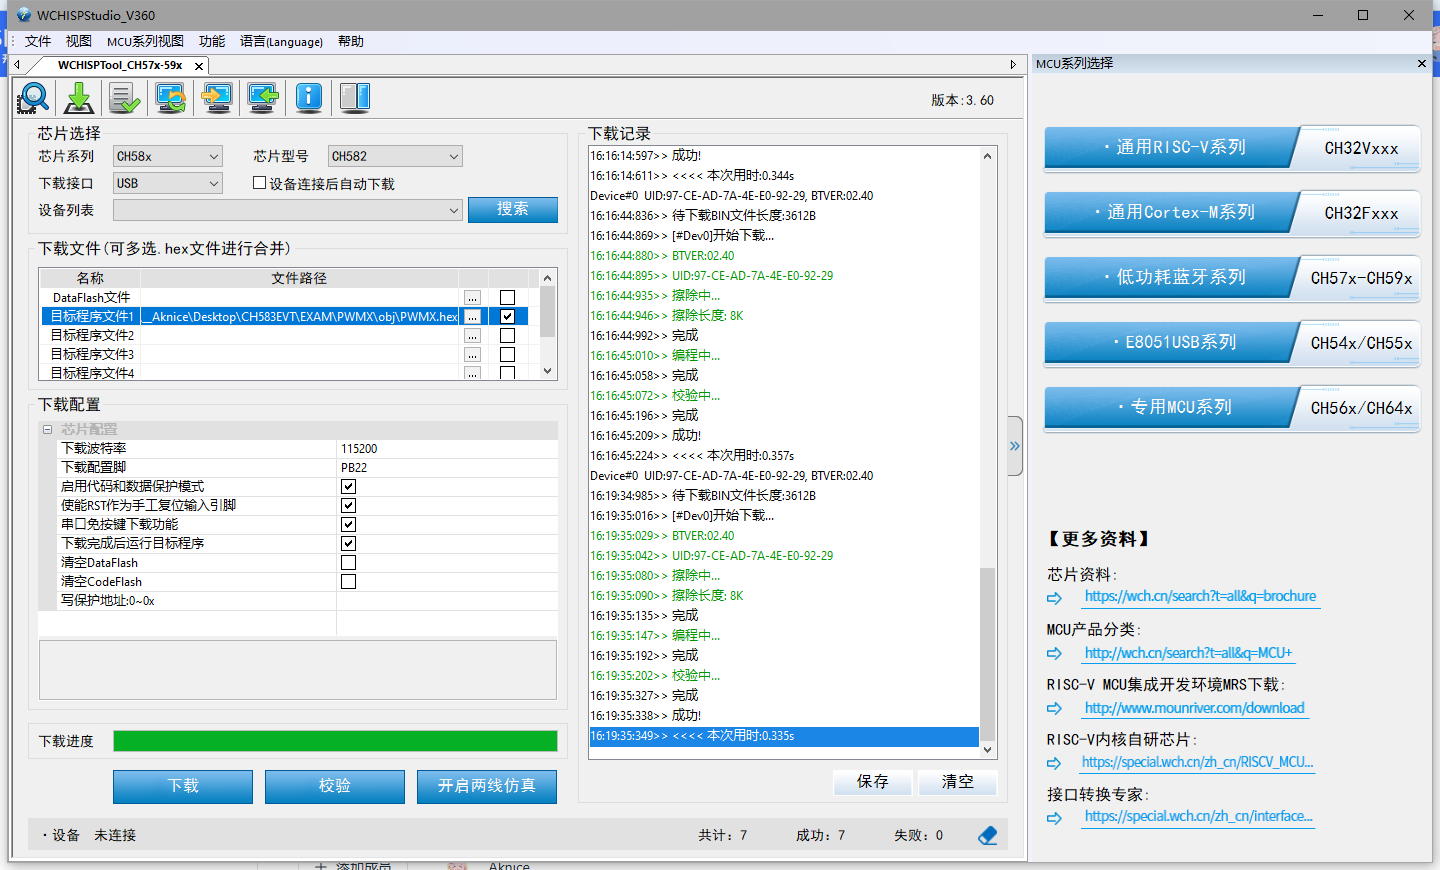Open the MCU系列视图 menu
This screenshot has width=1440, height=870.
point(145,42)
